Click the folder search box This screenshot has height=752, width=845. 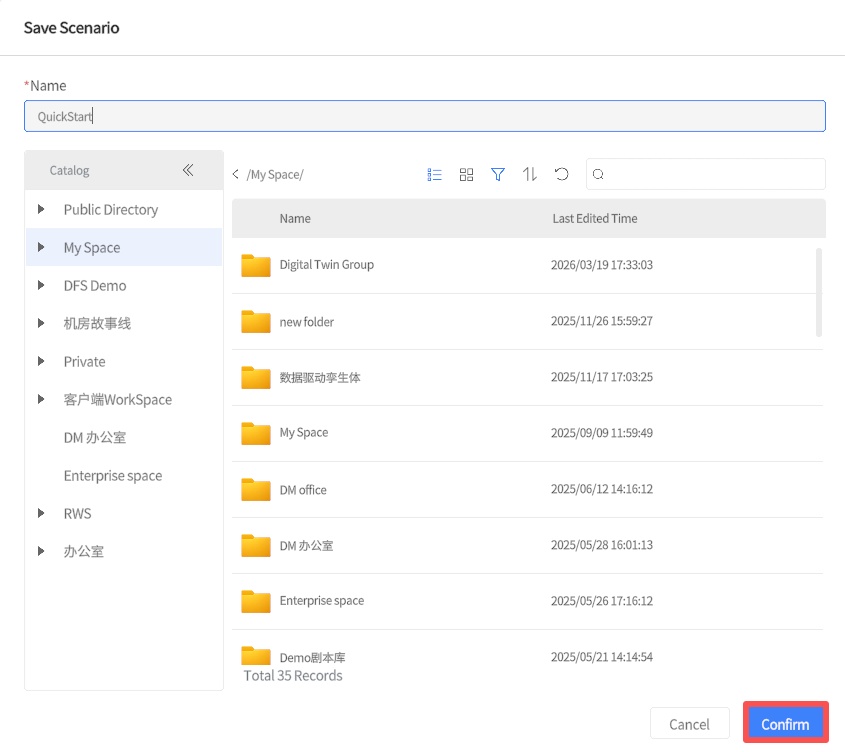coord(712,174)
